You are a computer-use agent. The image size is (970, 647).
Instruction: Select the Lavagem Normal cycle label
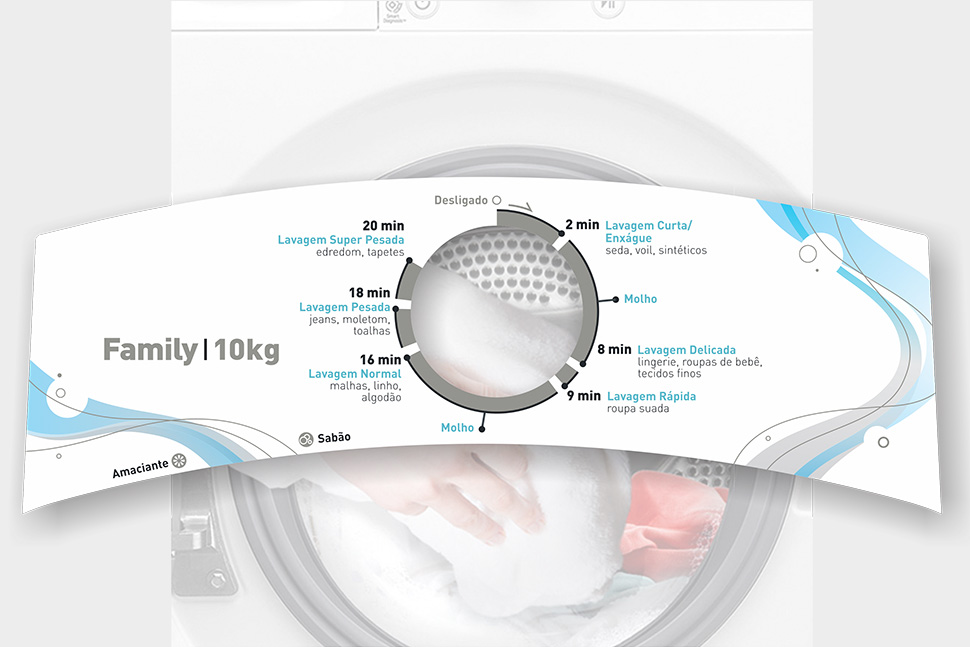[354, 374]
